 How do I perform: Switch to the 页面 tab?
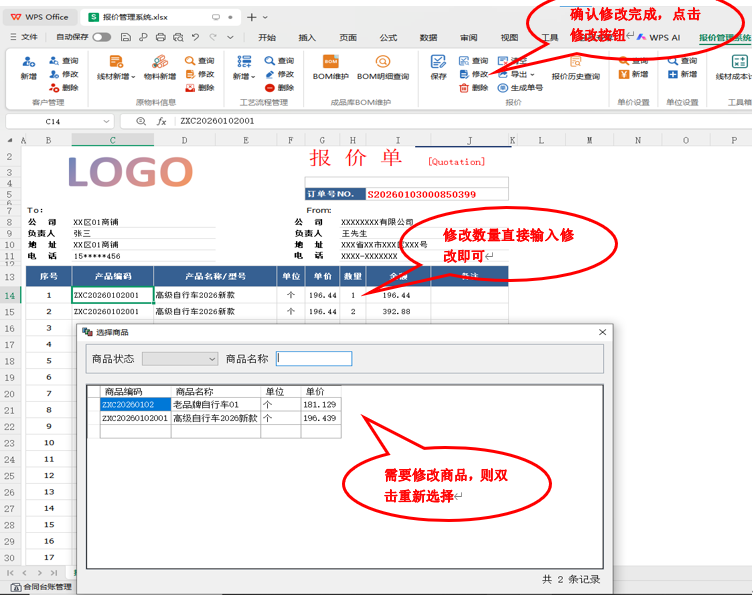(x=348, y=37)
